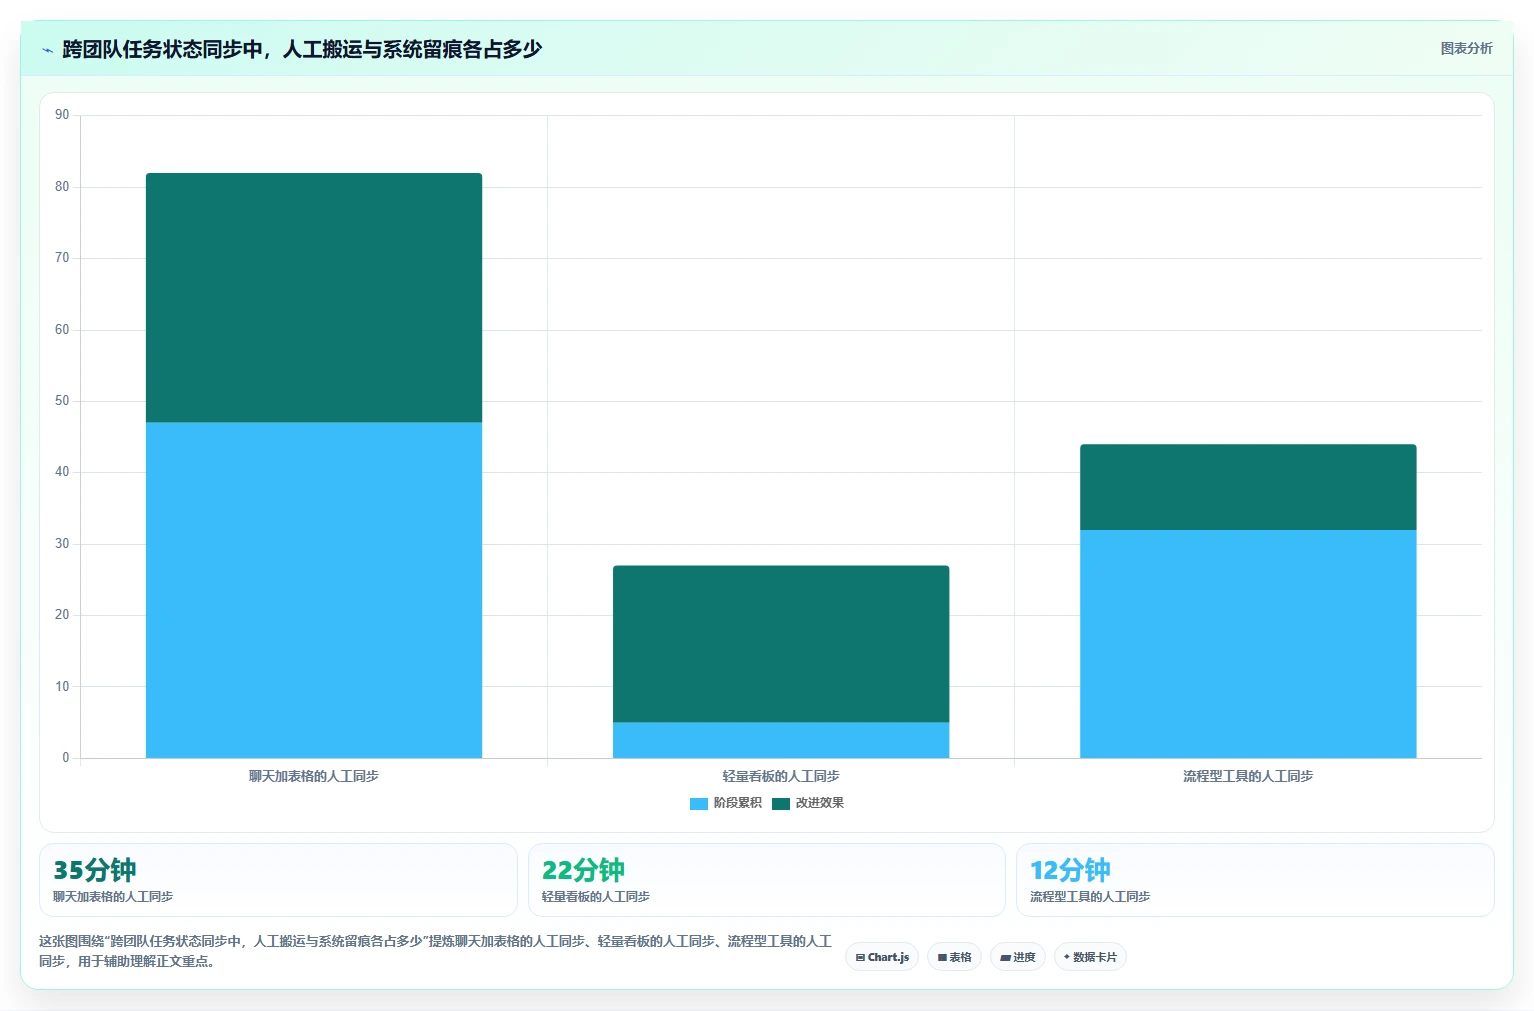Screen dimensions: 1534x1011
Task: Click the icon in the 进度 tag
Action: click(1005, 958)
